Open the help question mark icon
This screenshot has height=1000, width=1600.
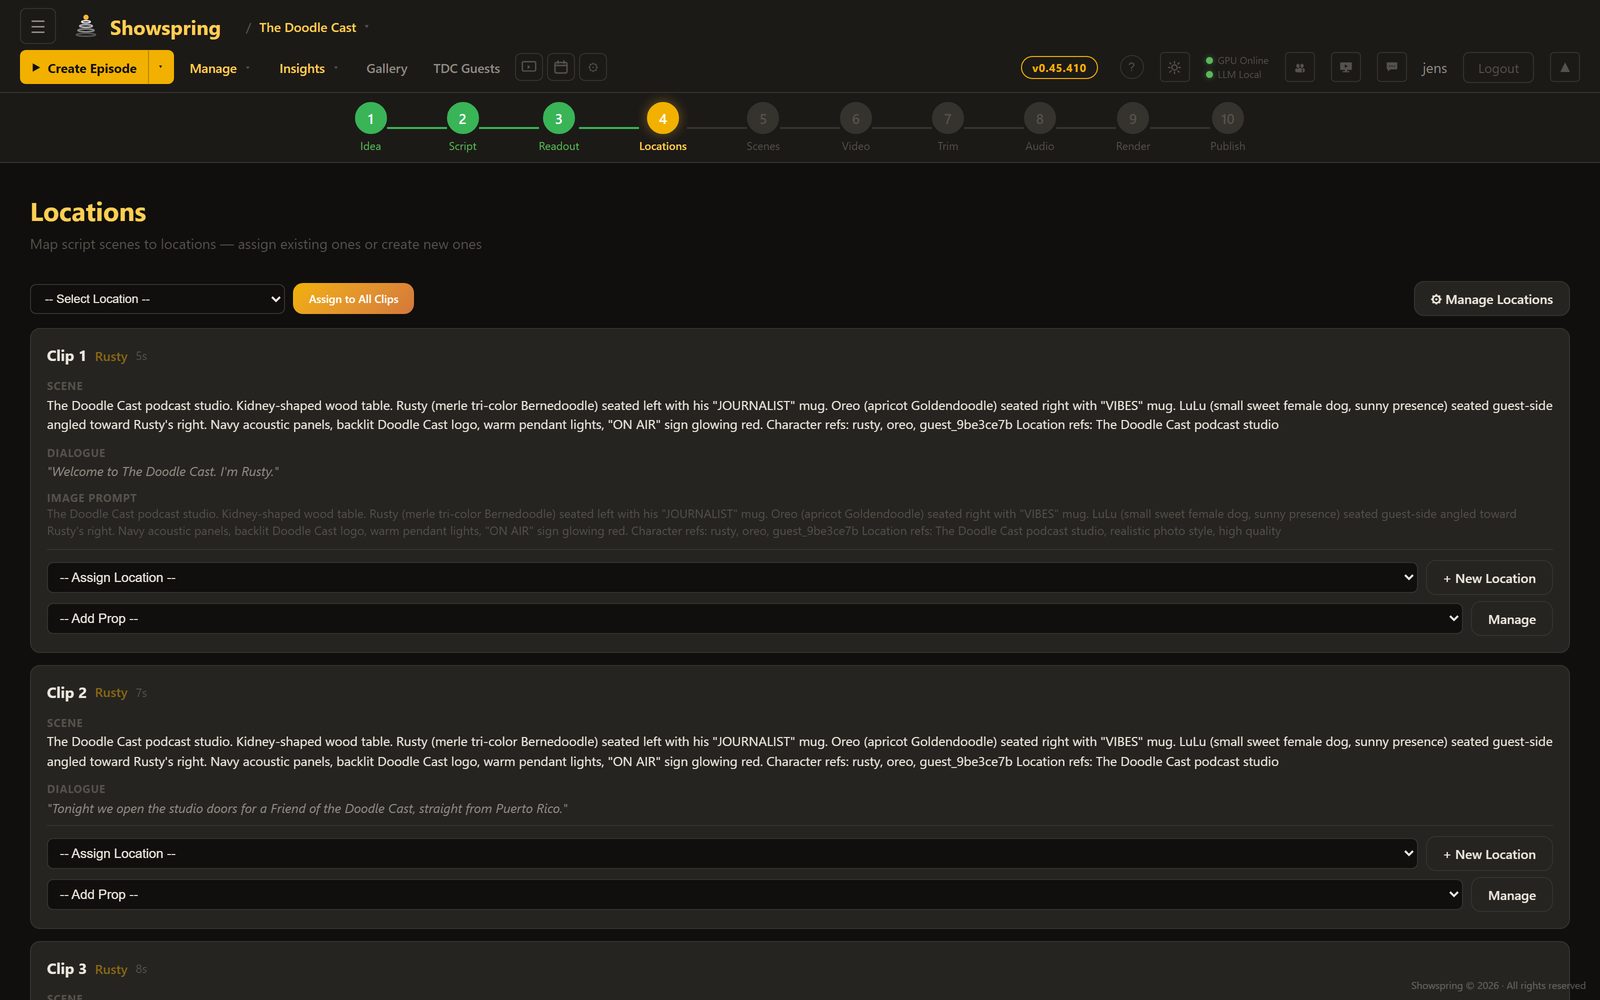coord(1131,67)
